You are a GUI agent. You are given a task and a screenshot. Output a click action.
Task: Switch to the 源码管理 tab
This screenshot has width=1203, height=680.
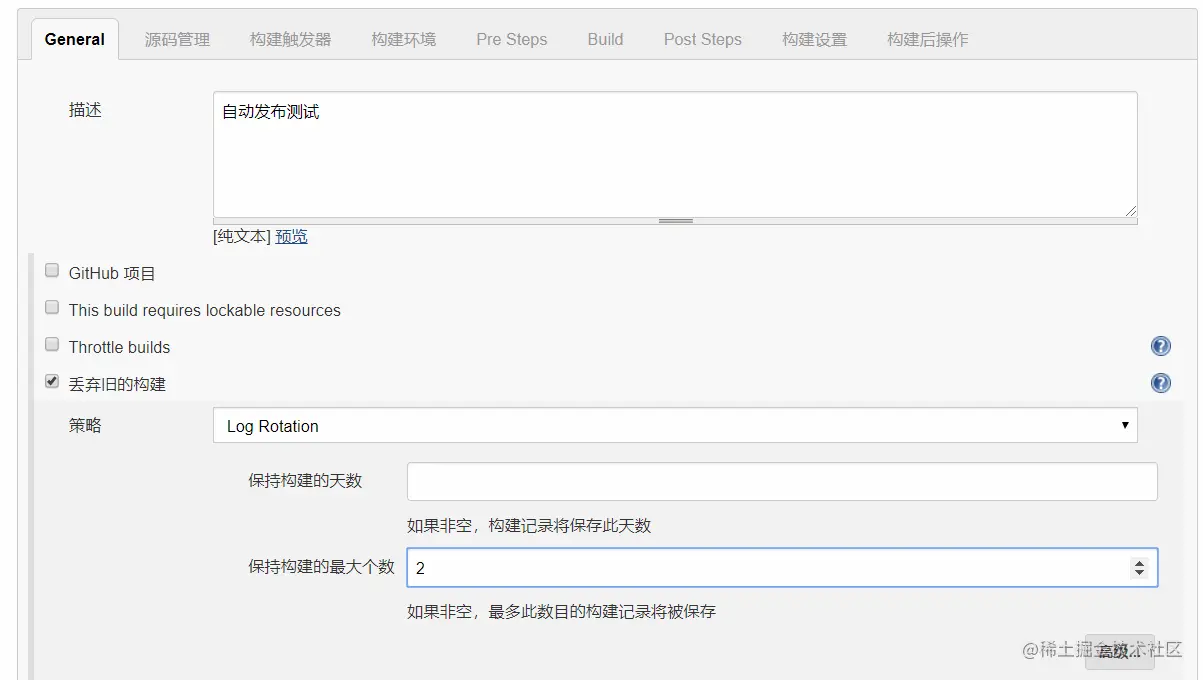click(177, 40)
